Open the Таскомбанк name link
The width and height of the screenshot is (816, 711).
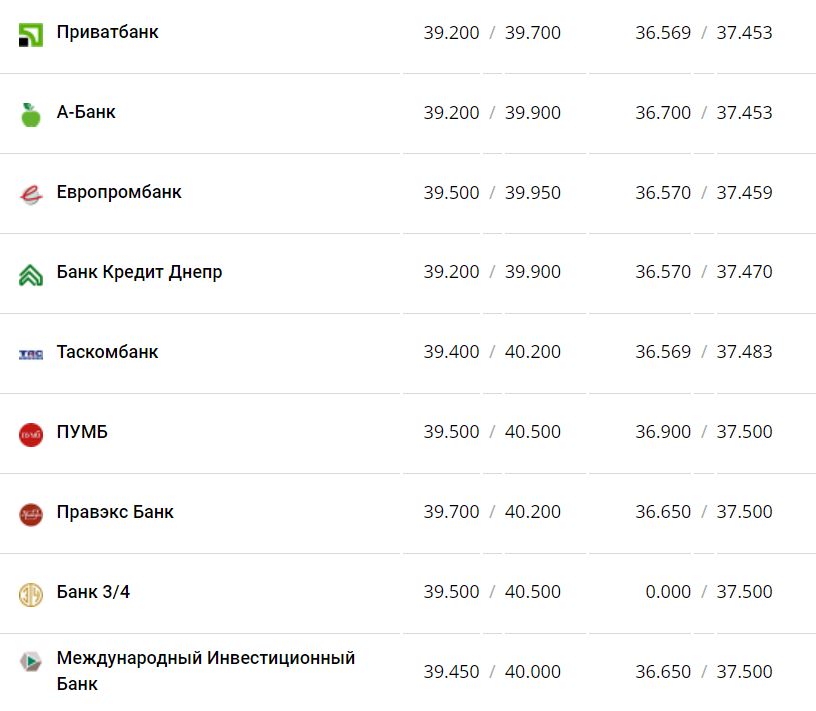107,352
